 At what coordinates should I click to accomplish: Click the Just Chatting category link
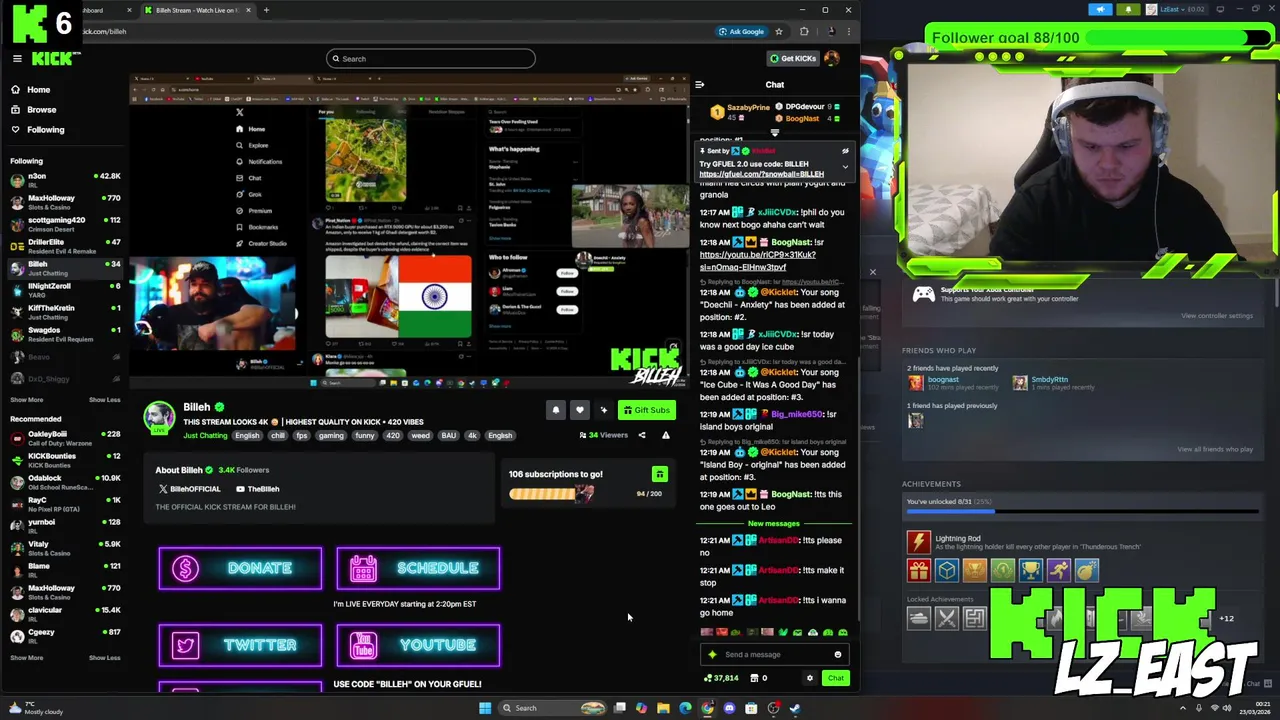pyautogui.click(x=205, y=436)
